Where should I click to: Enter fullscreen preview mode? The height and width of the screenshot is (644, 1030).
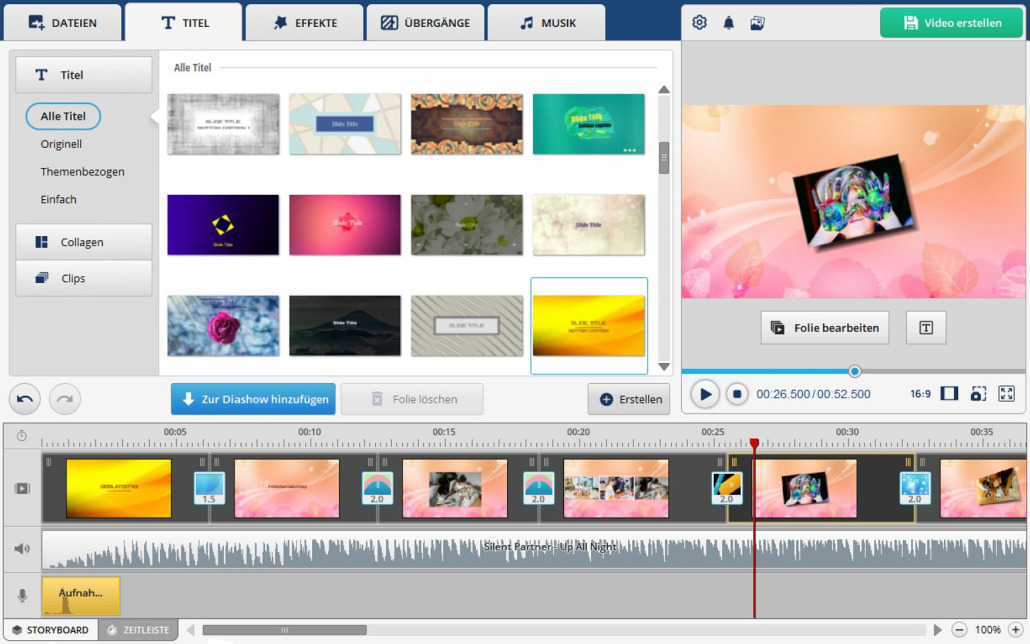tap(1006, 394)
